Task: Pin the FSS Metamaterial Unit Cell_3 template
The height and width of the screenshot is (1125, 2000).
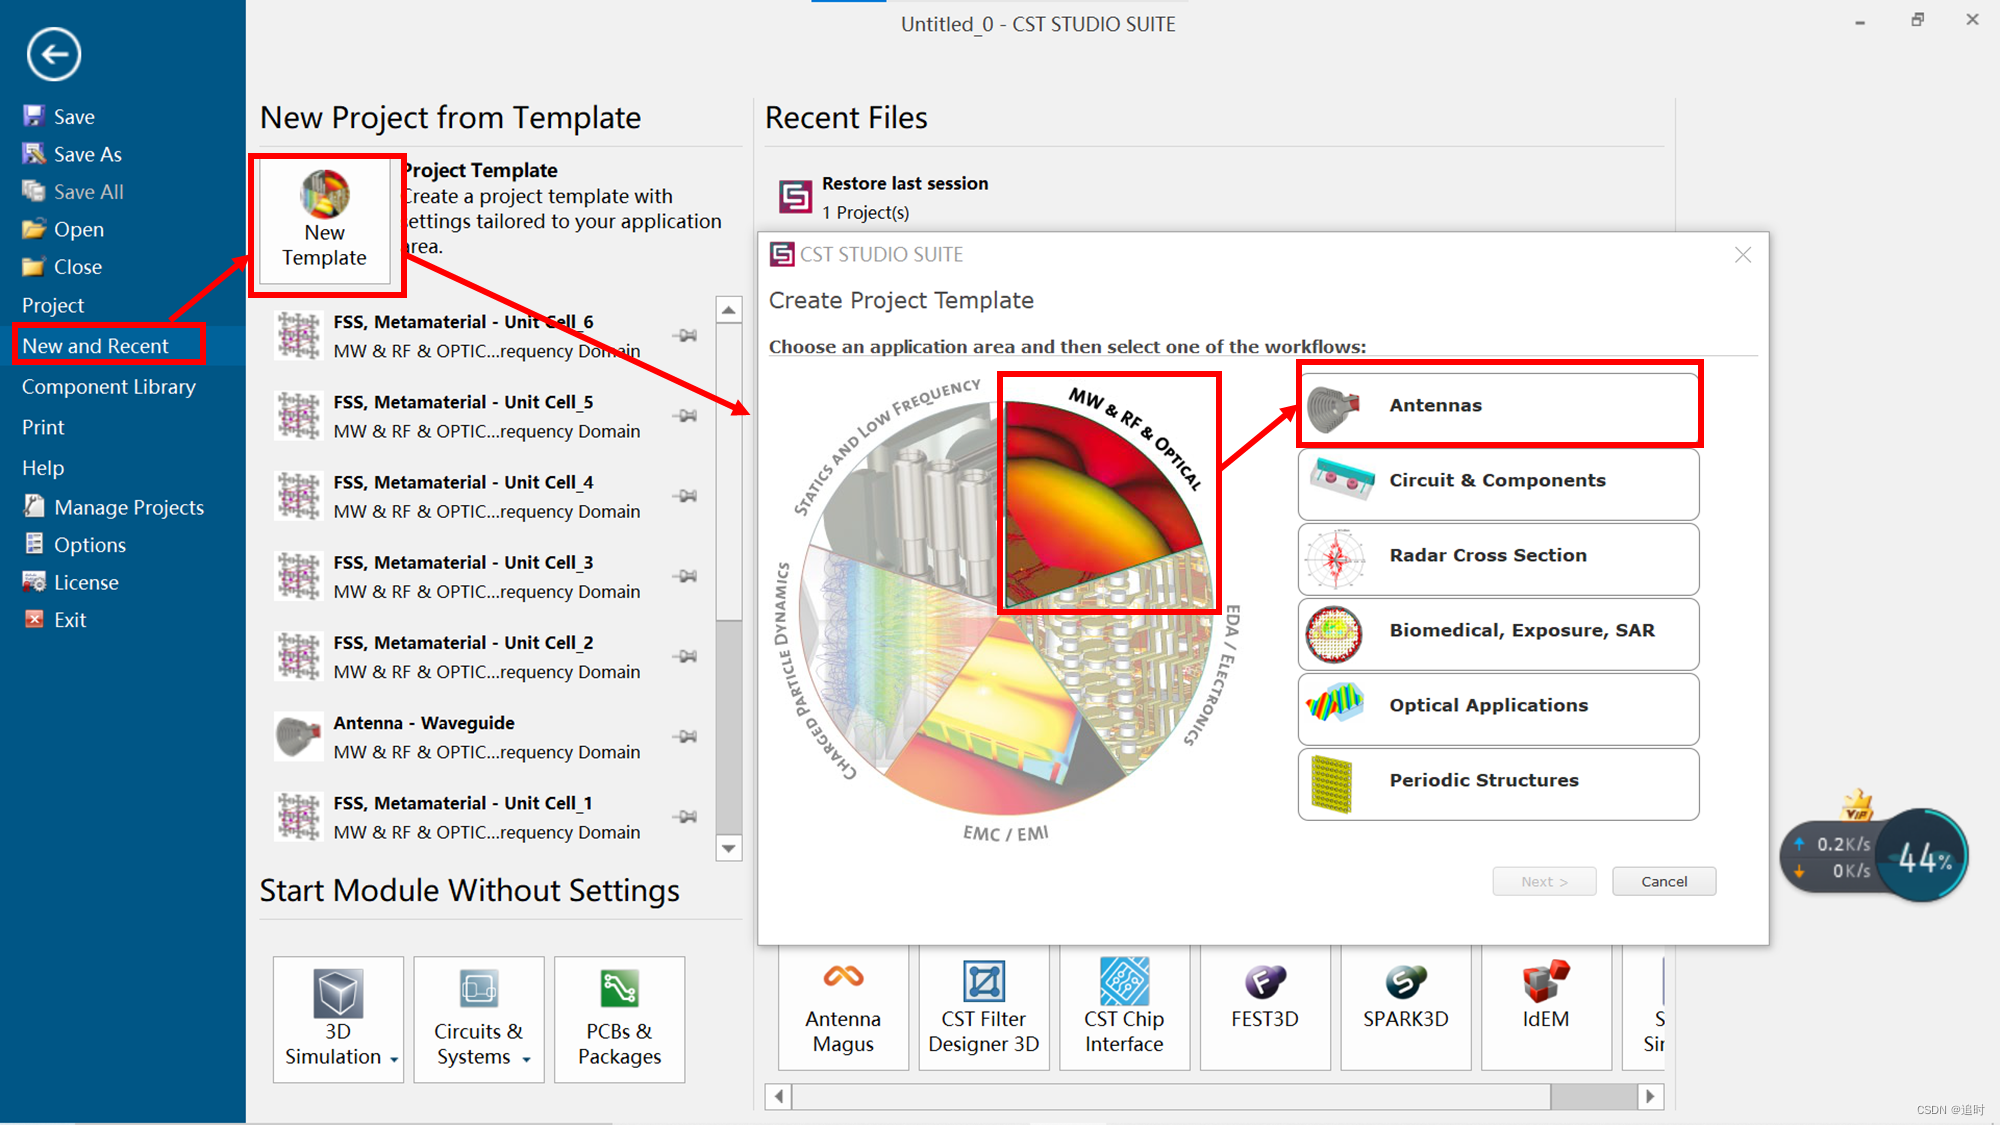Action: pyautogui.click(x=686, y=576)
